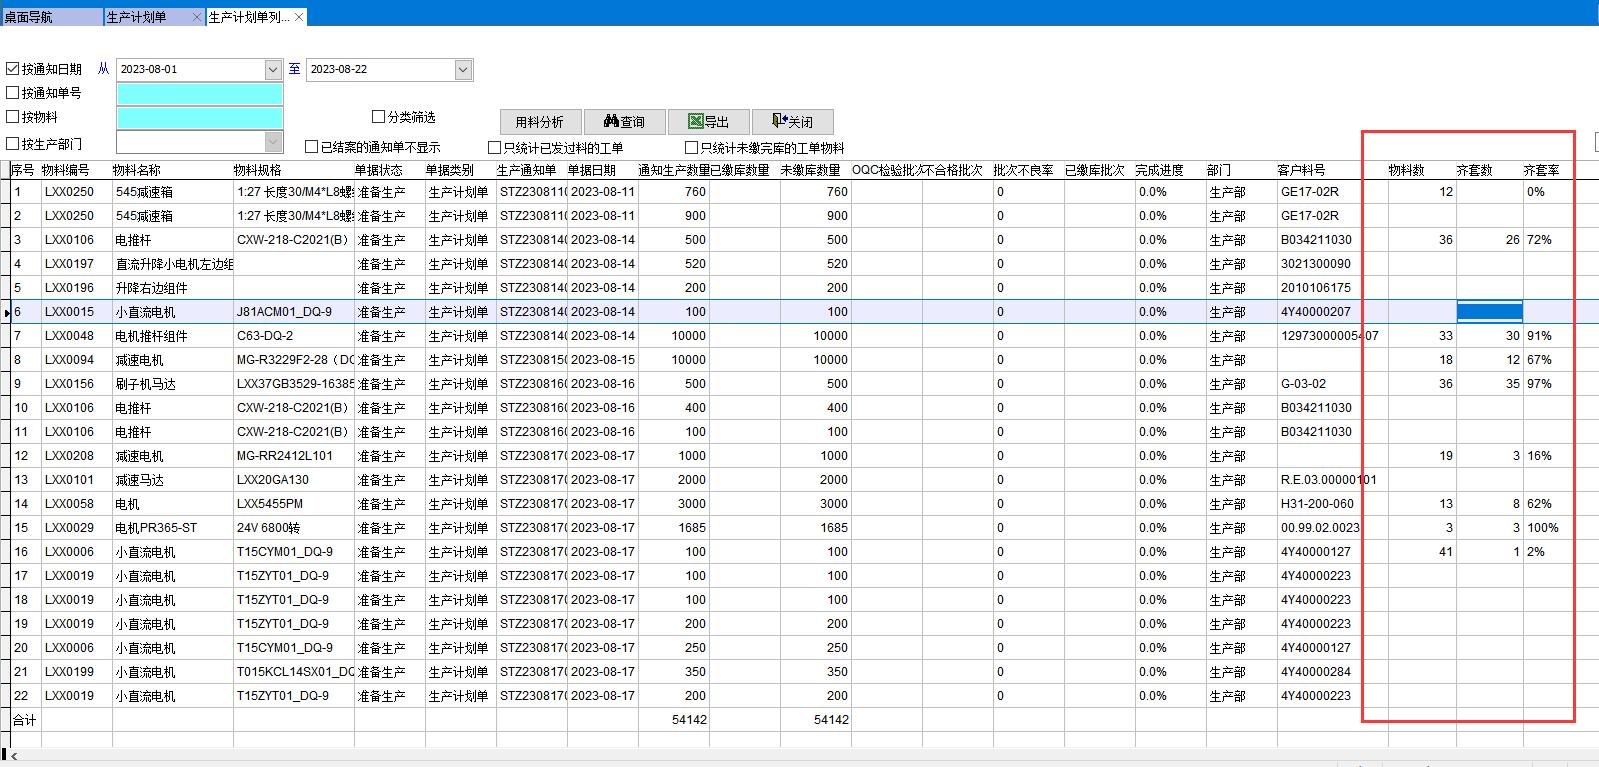Open the 按生产部门 department combo box

click(x=273, y=142)
